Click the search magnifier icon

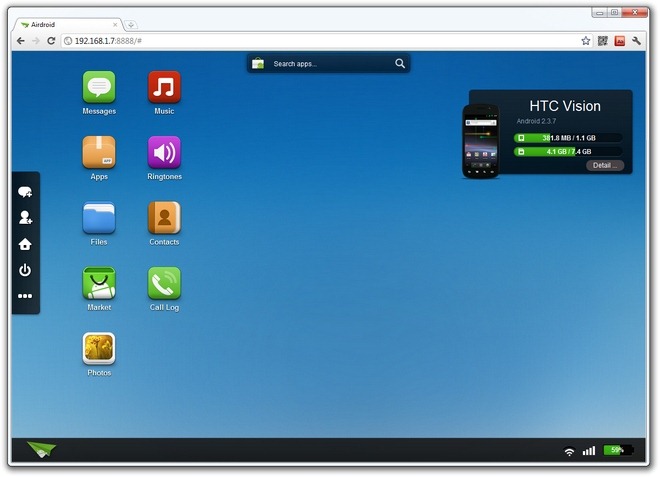(x=400, y=64)
